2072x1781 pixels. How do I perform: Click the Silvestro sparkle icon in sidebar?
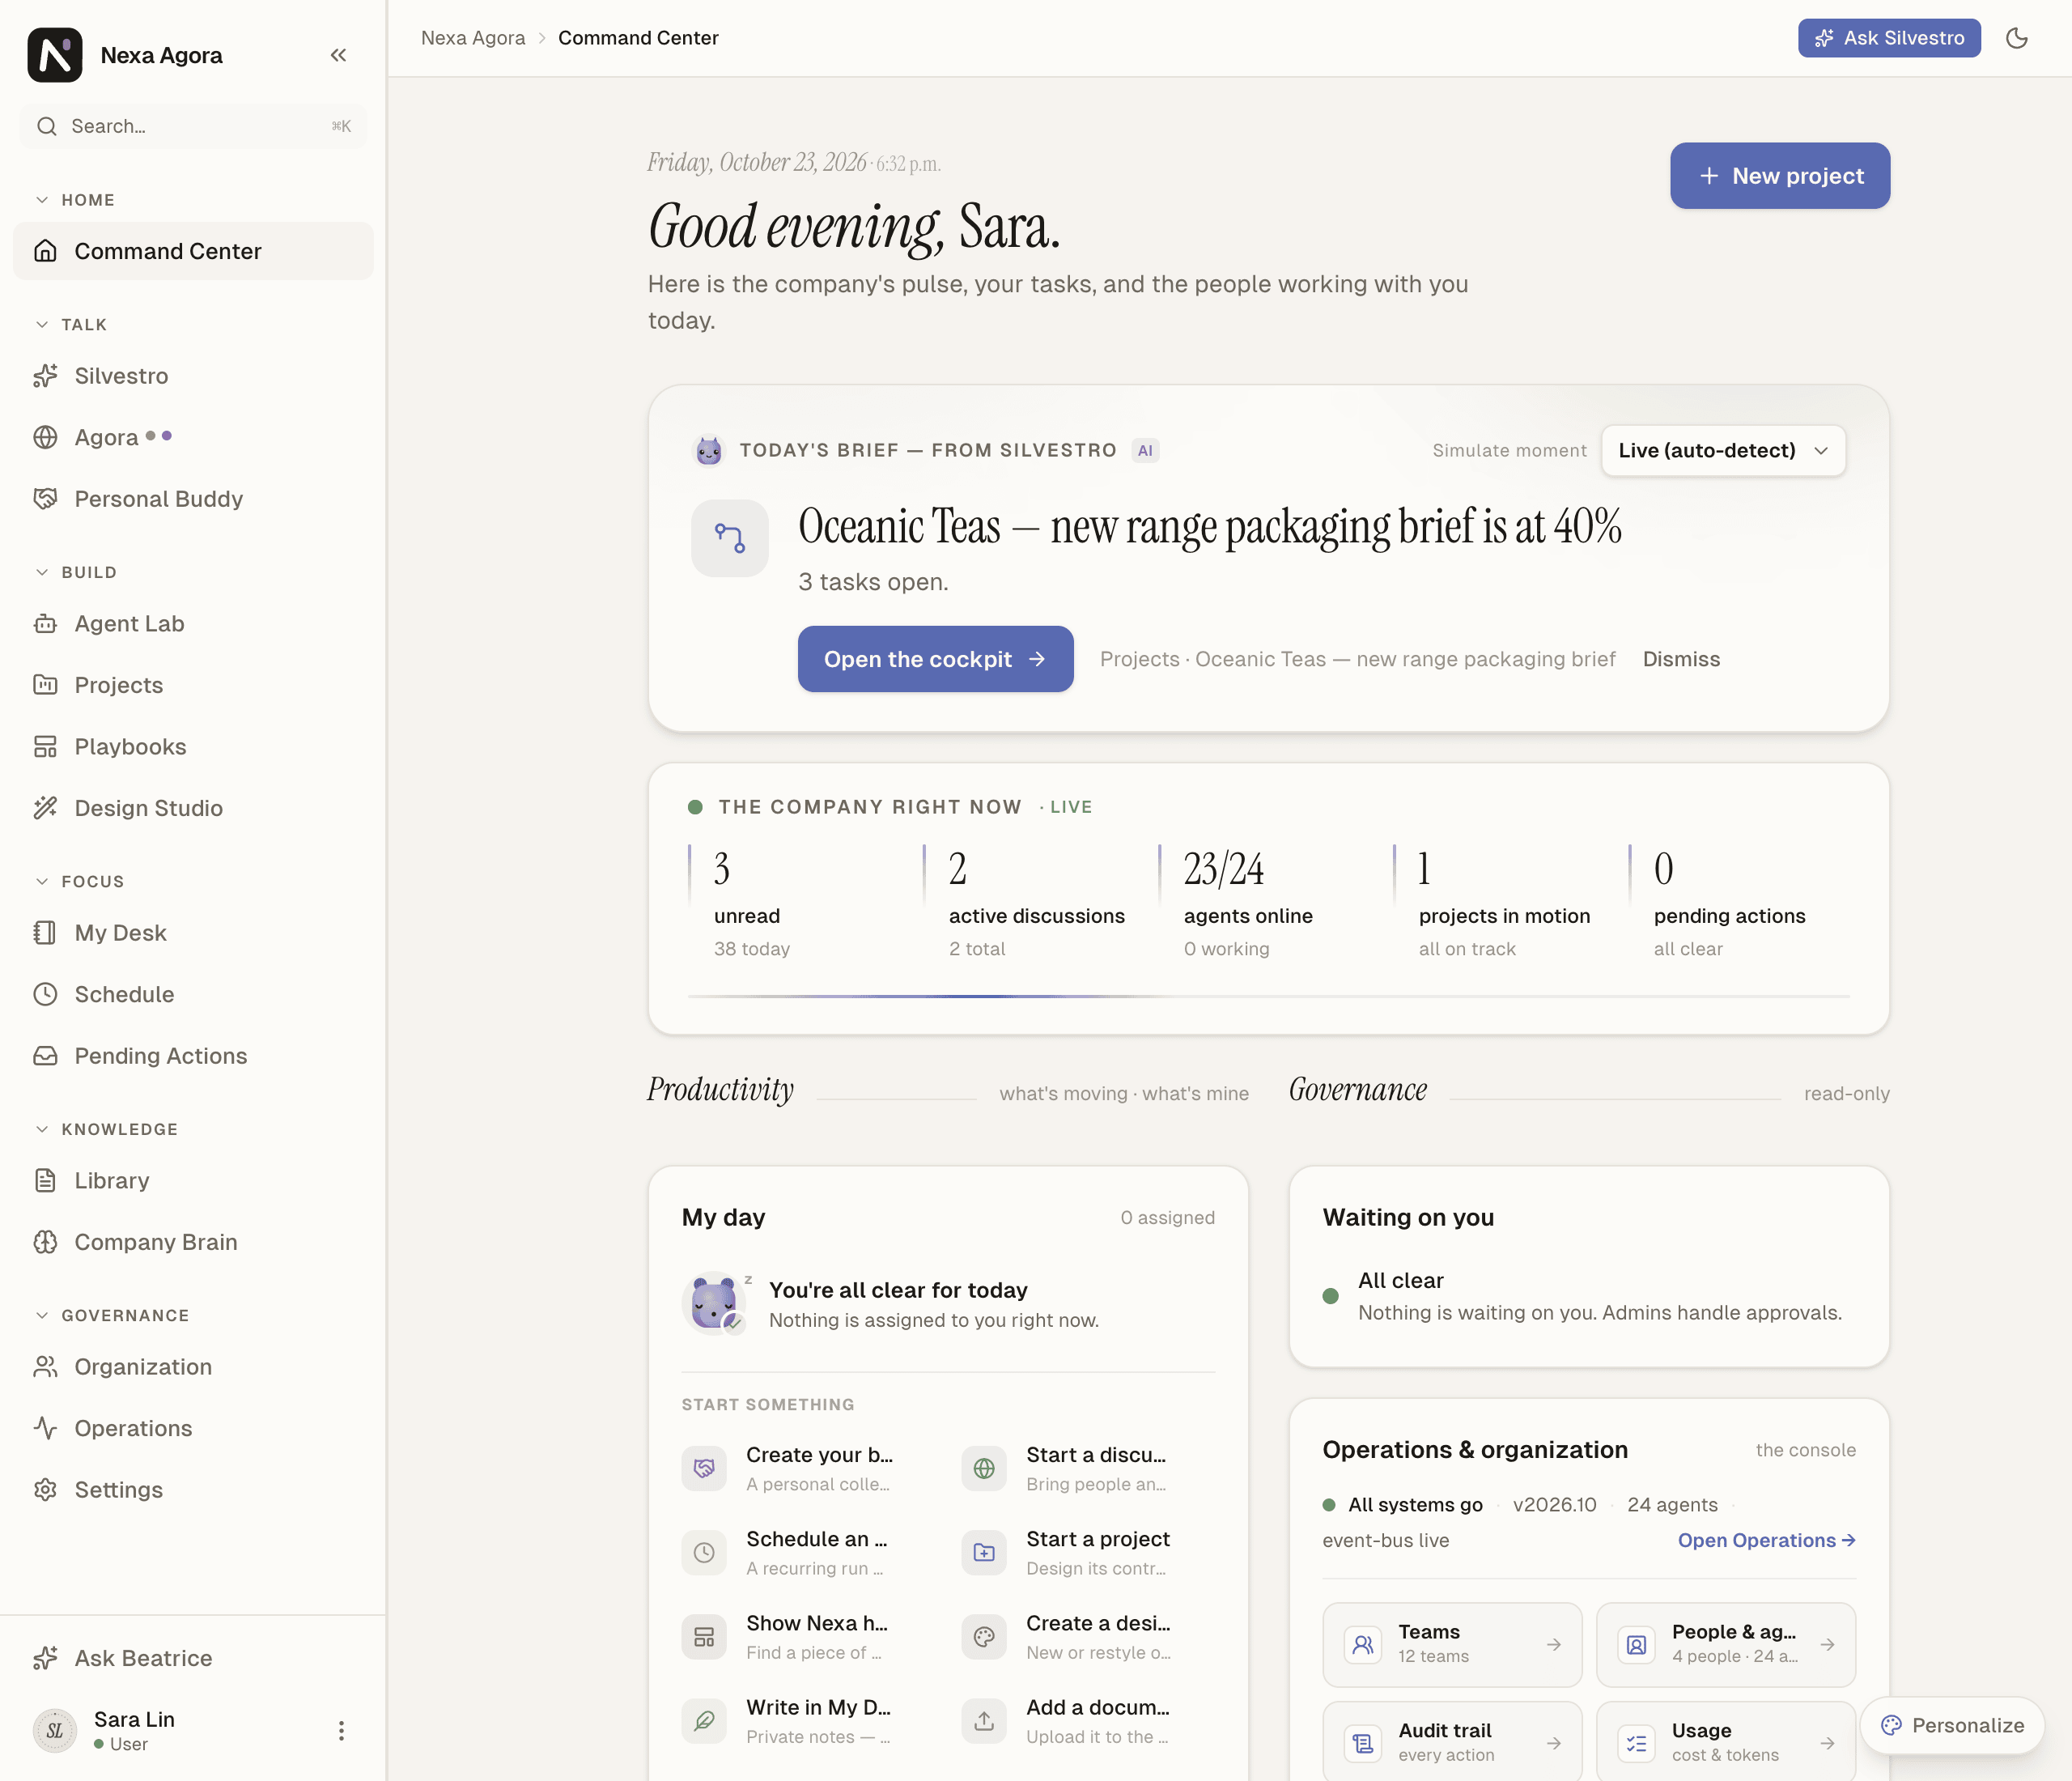click(45, 376)
